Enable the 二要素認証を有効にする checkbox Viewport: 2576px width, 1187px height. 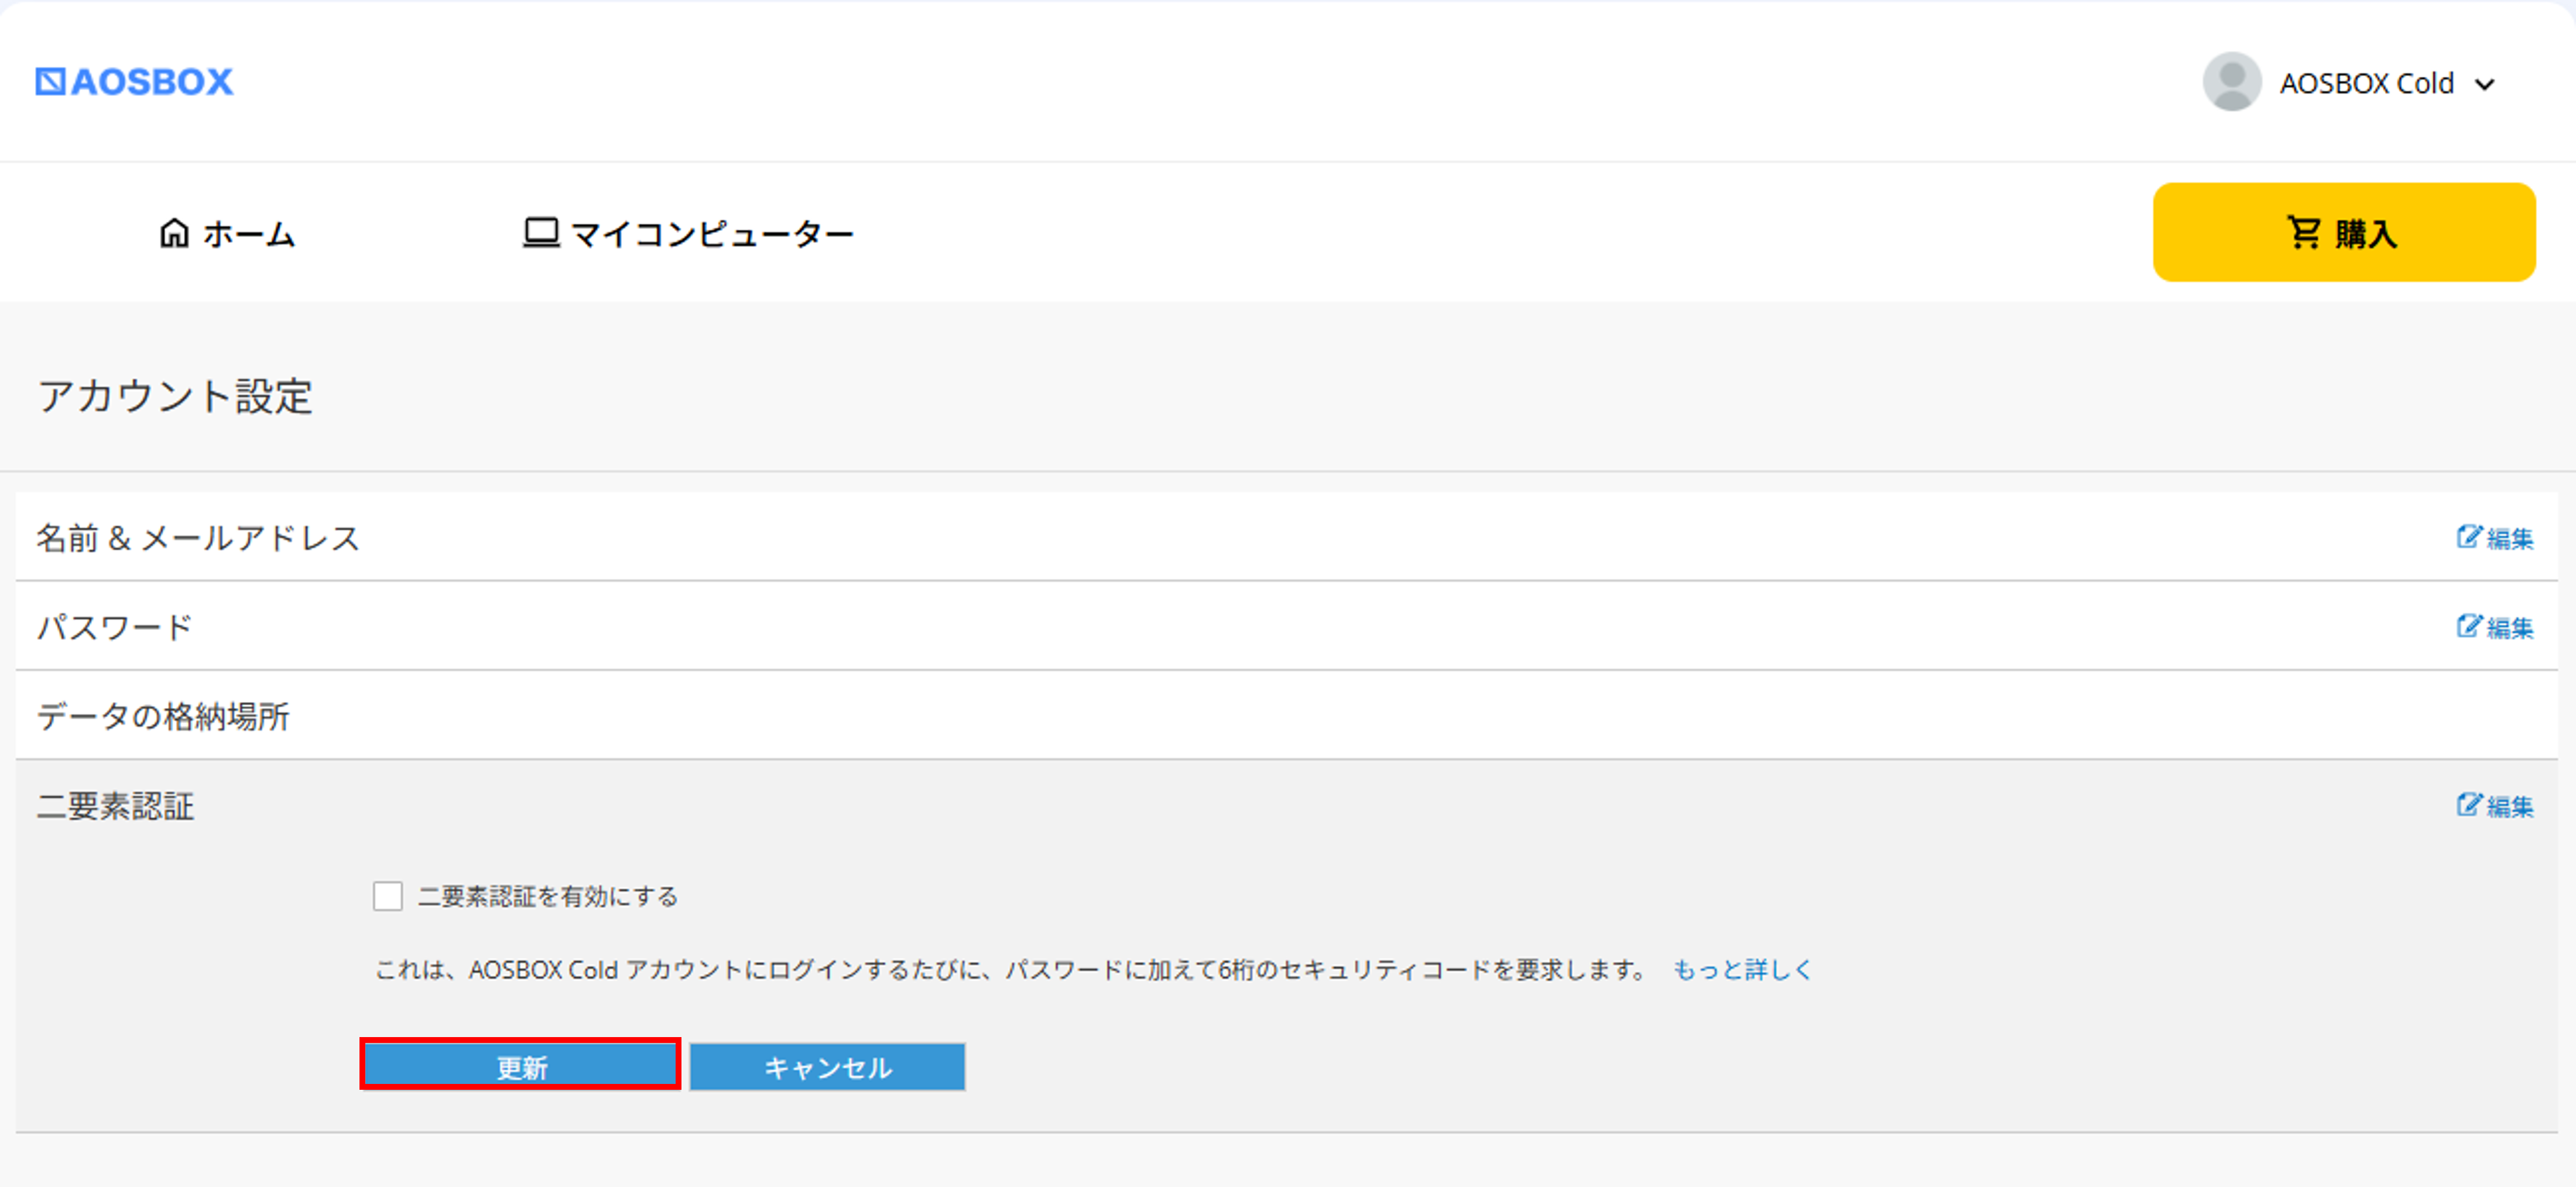pyautogui.click(x=388, y=896)
